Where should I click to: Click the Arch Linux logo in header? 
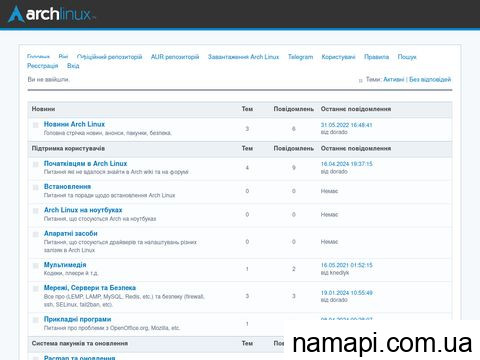[x=52, y=14]
